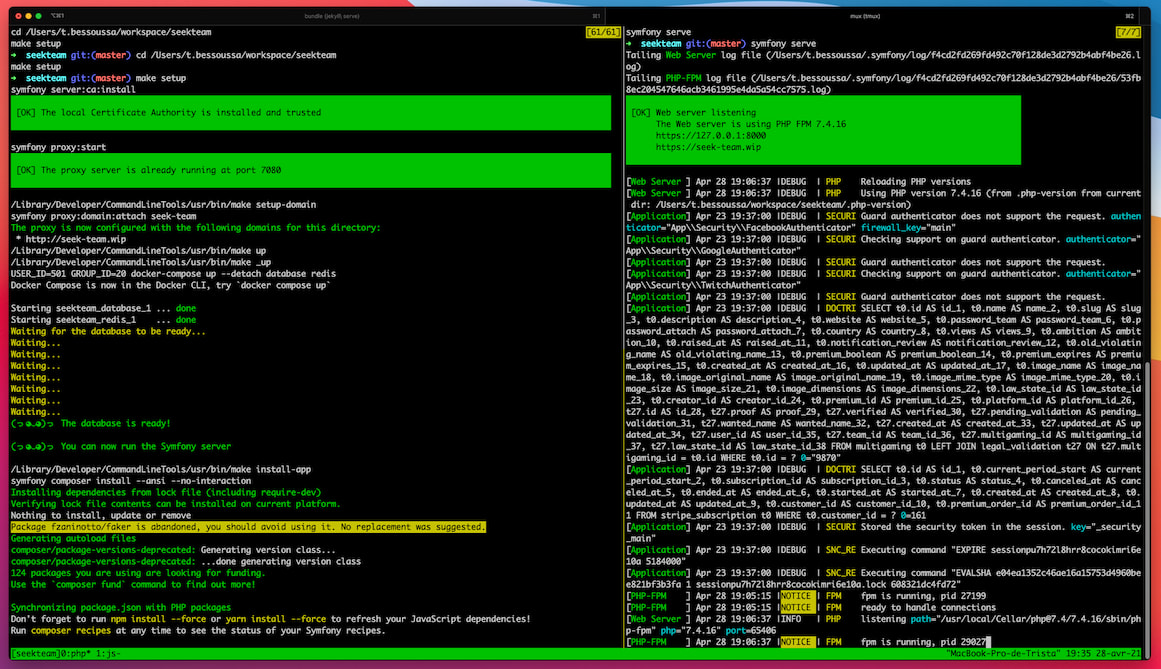Image resolution: width=1161 pixels, height=669 pixels.
Task: Click 'You can now run the Symfony server' line
Action: [121, 446]
